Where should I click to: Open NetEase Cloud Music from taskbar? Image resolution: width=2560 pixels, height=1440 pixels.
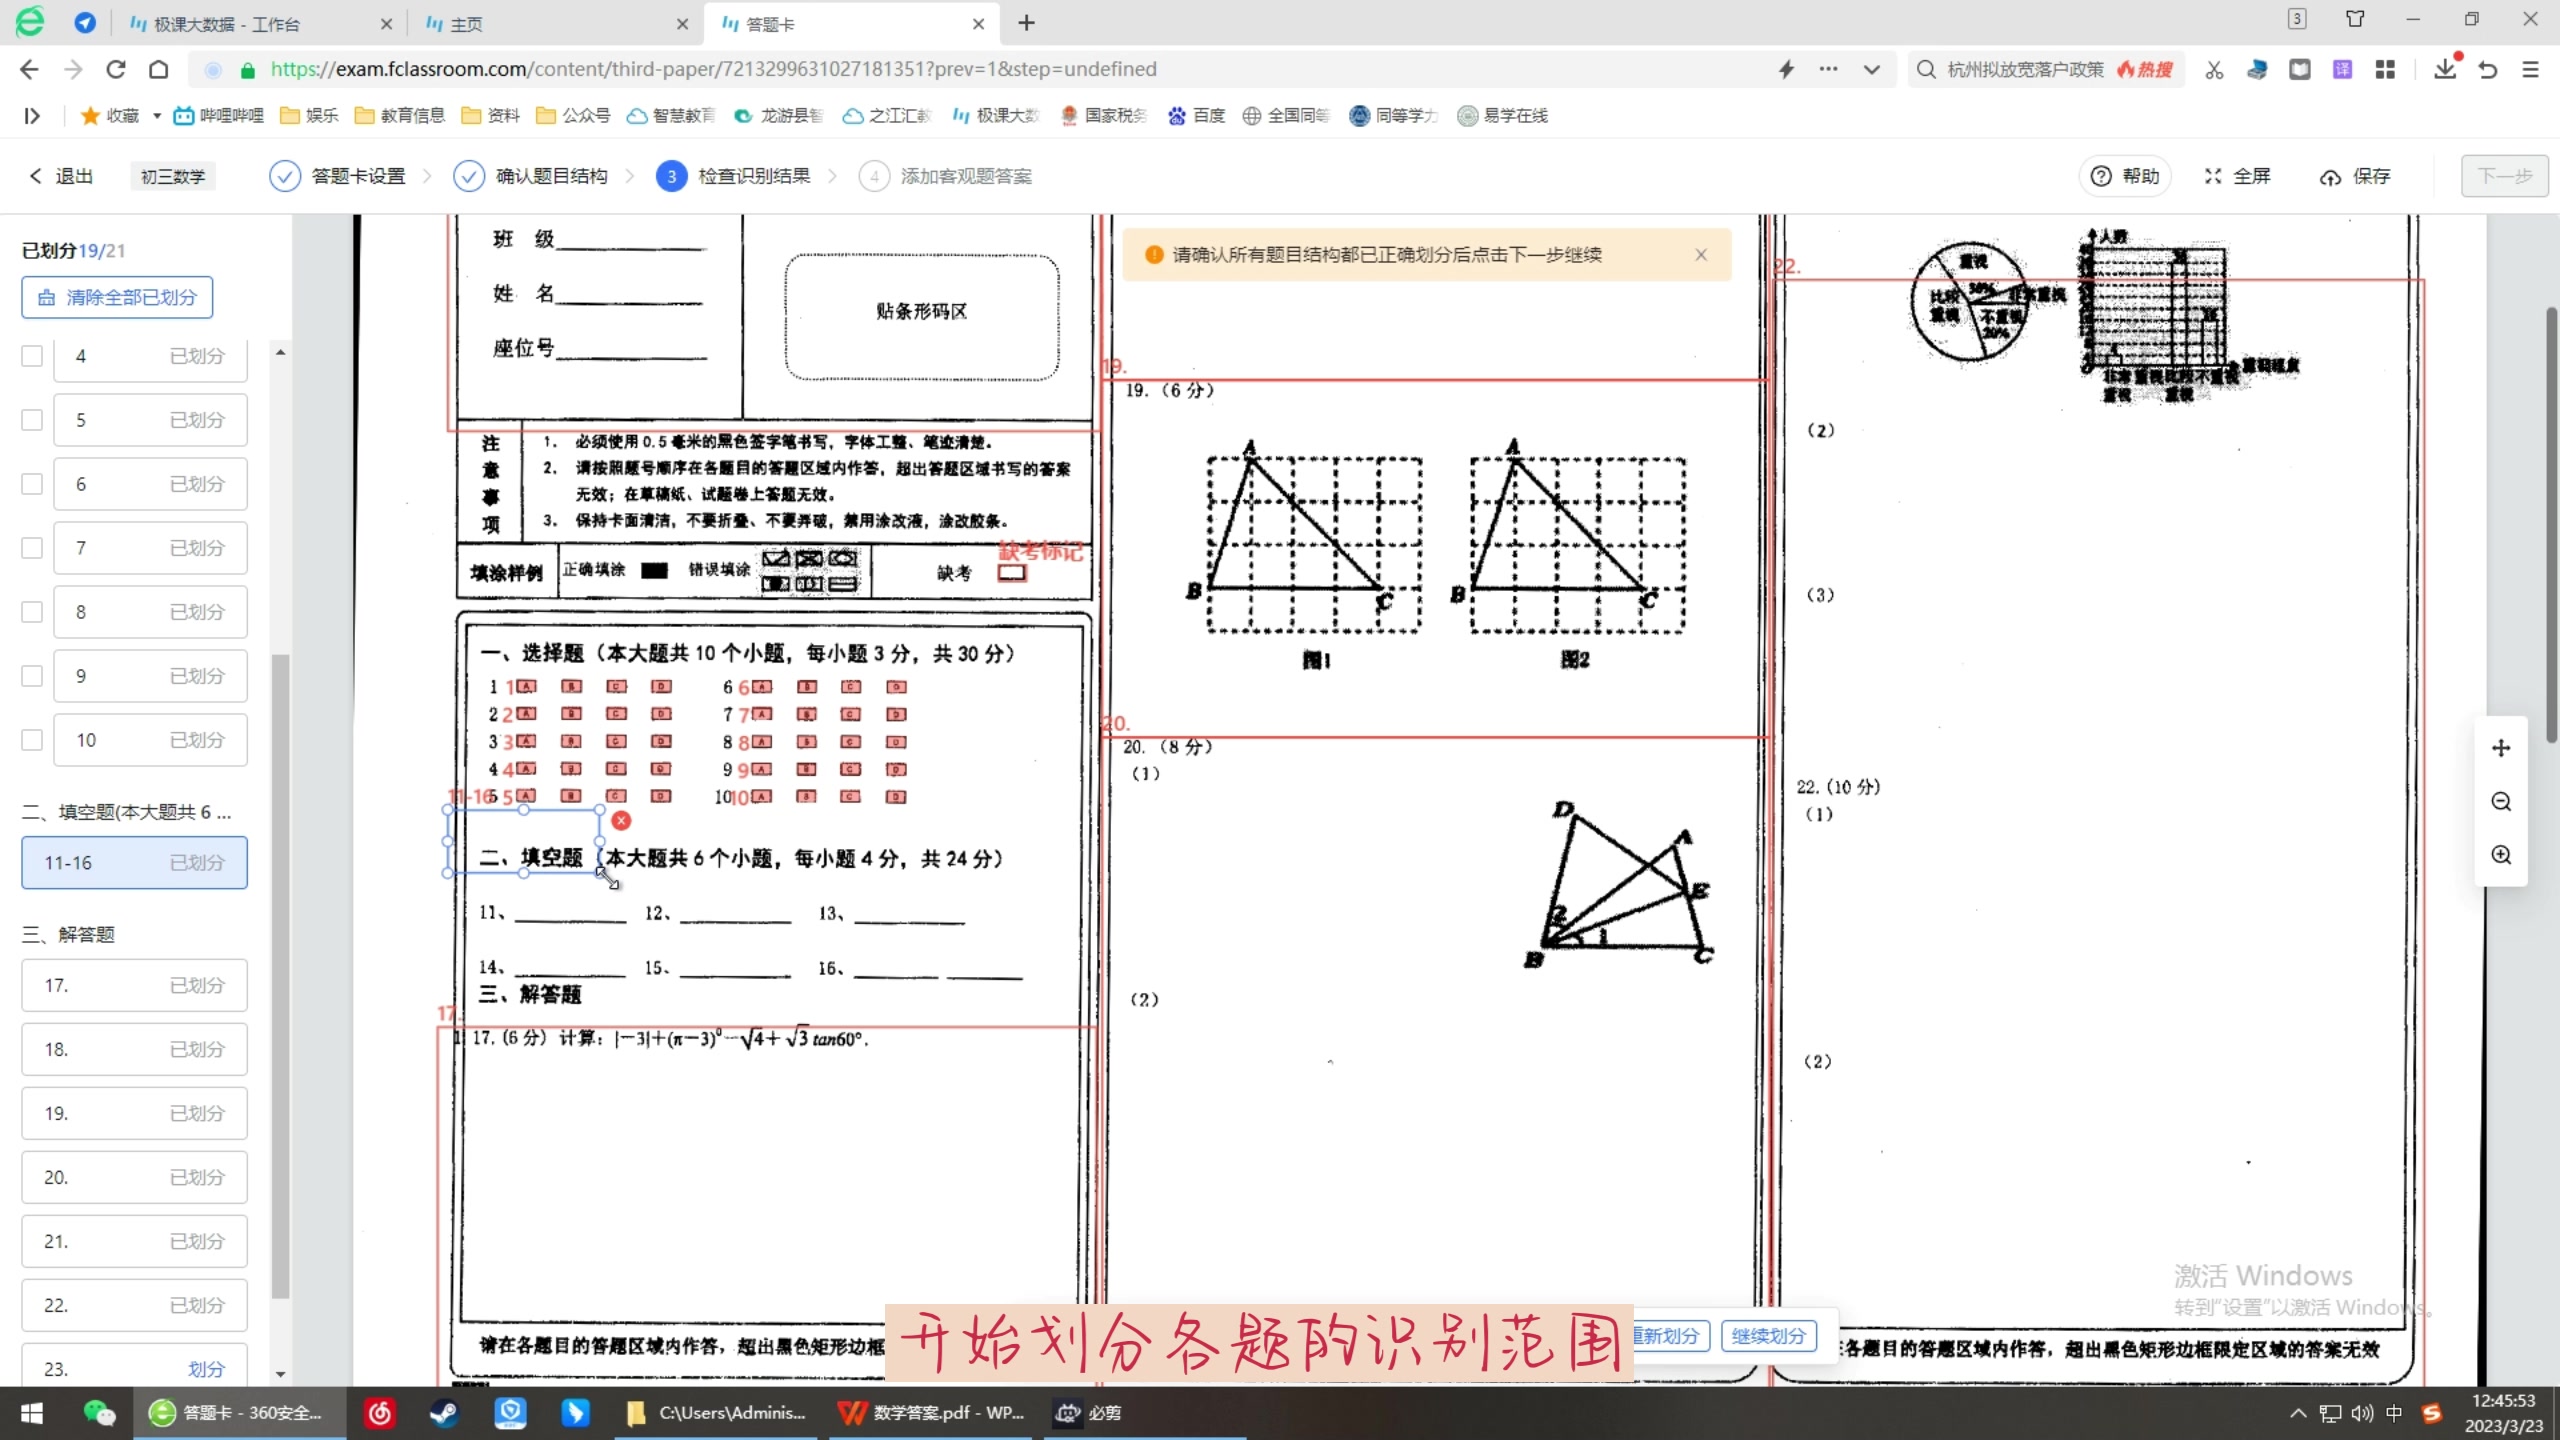point(380,1413)
